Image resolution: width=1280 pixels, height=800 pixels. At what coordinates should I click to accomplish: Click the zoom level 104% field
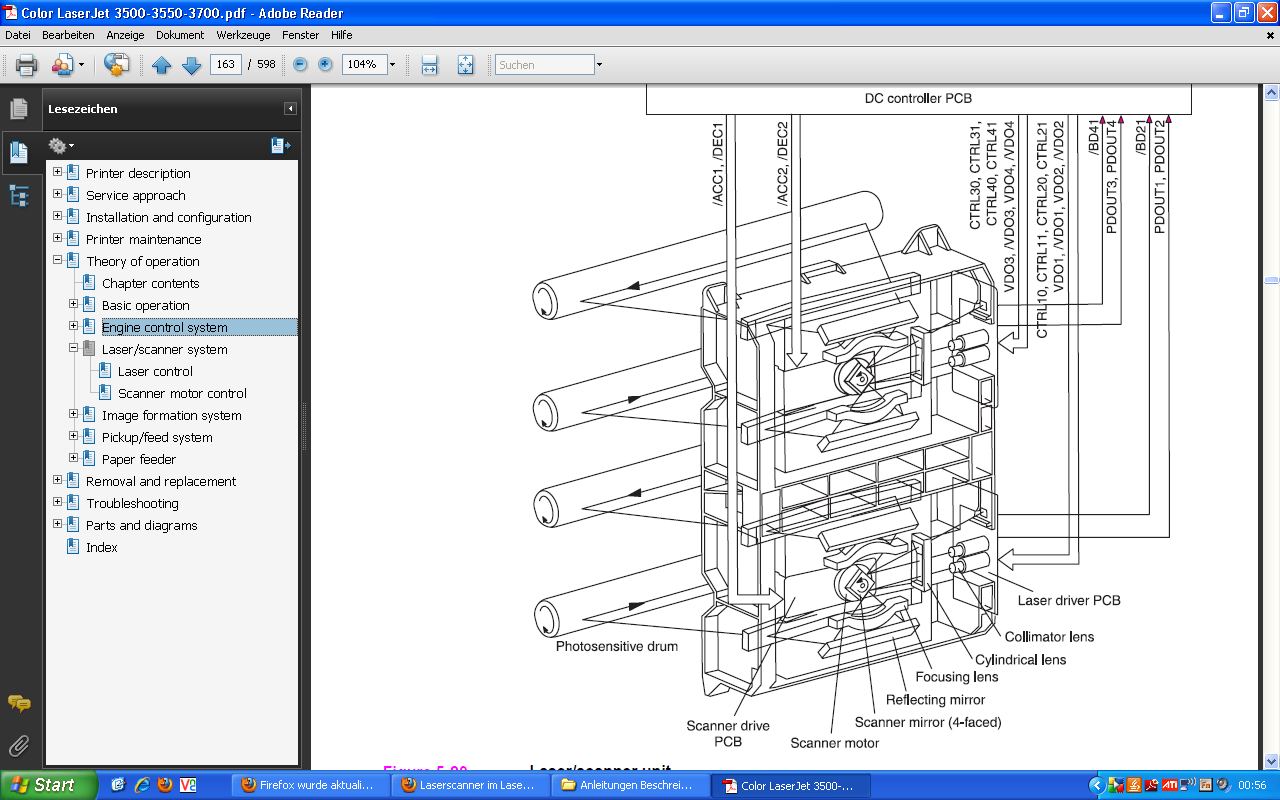pyautogui.click(x=364, y=64)
